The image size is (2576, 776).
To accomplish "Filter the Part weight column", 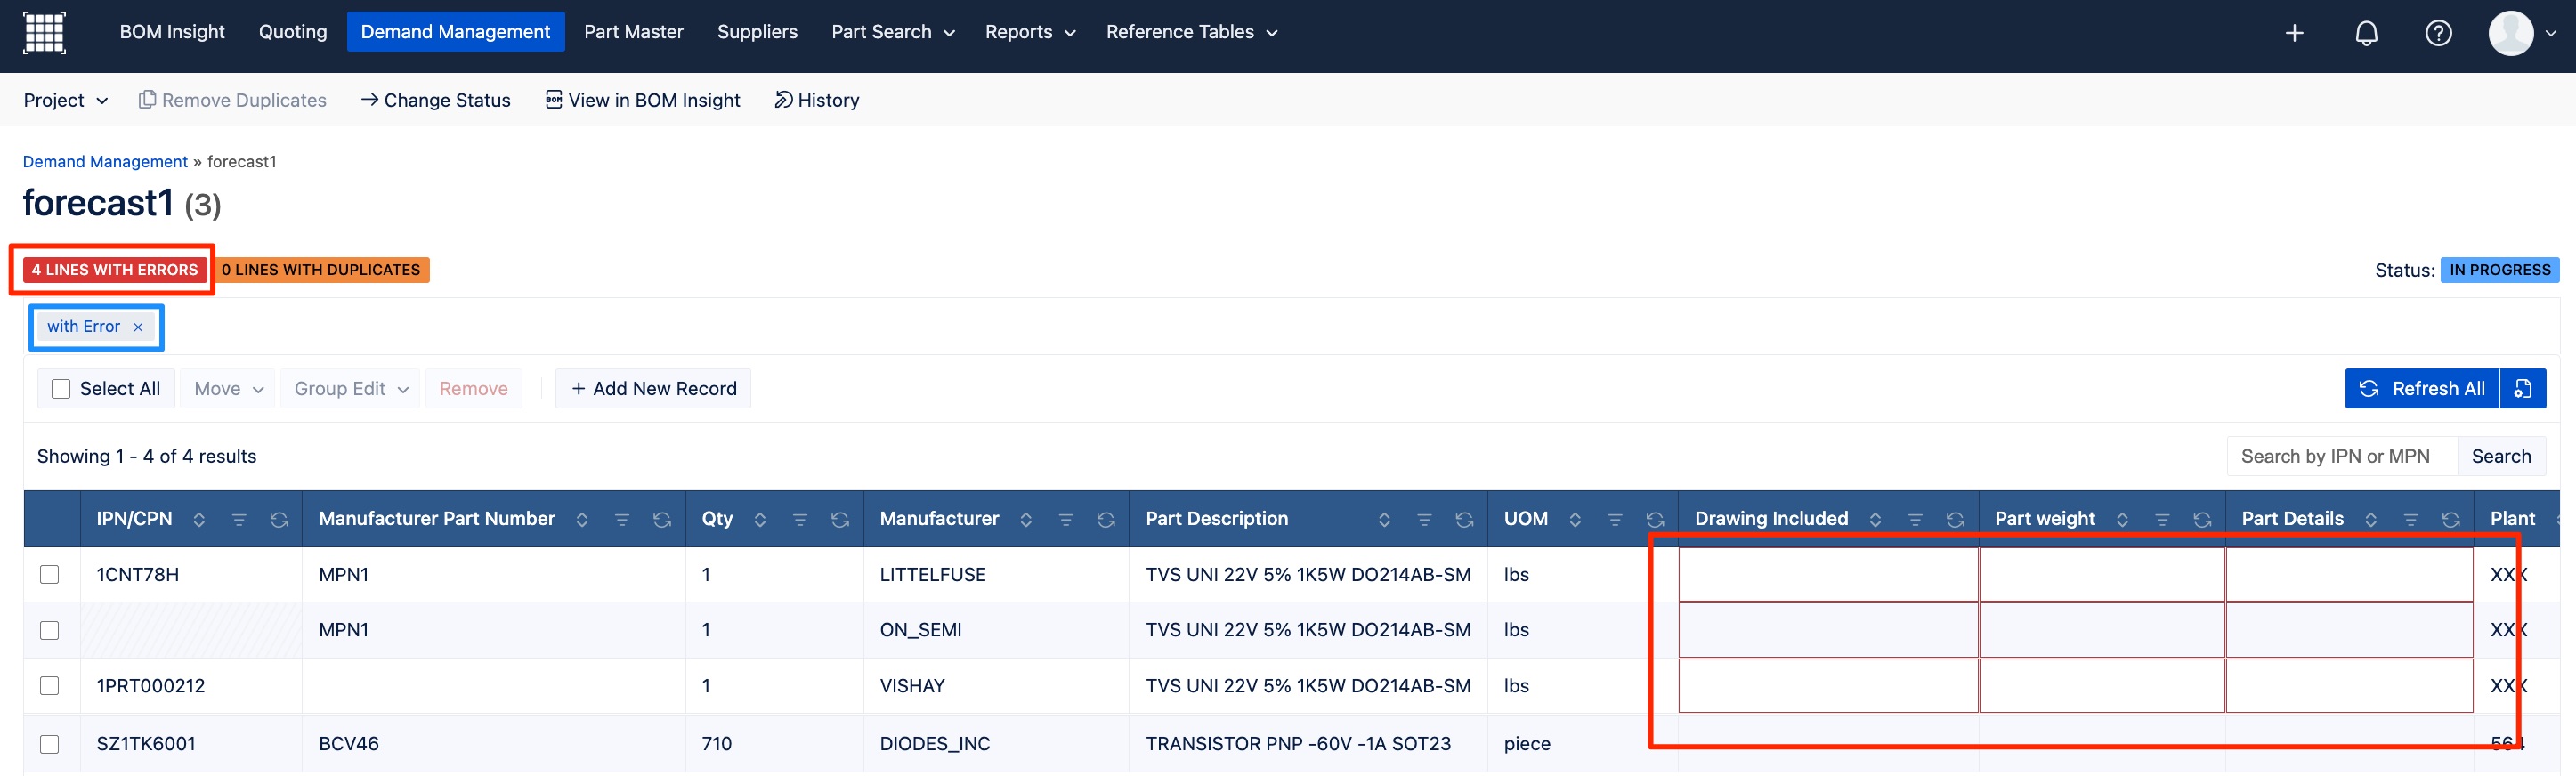I will [x=2163, y=519].
